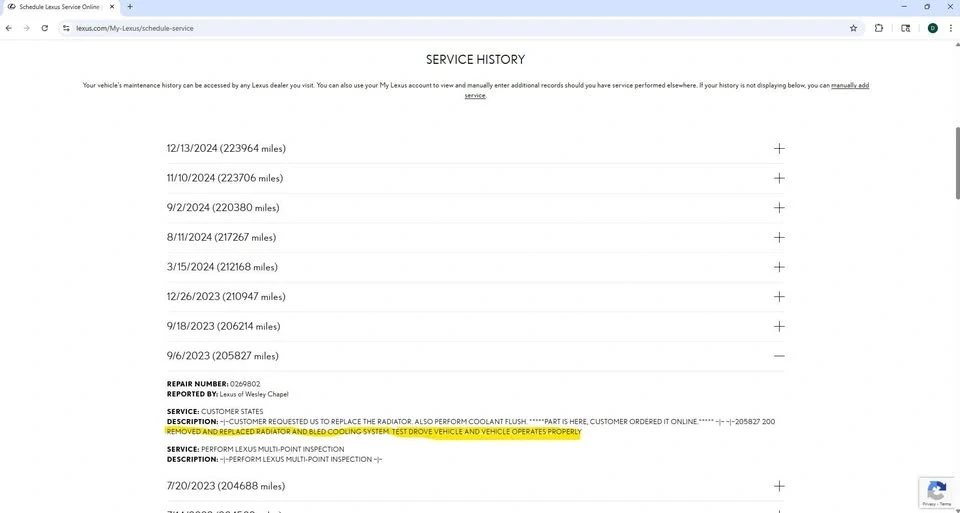Image resolution: width=960 pixels, height=513 pixels.
Task: Click the page vertical scrollbar thumb
Action: click(x=957, y=163)
